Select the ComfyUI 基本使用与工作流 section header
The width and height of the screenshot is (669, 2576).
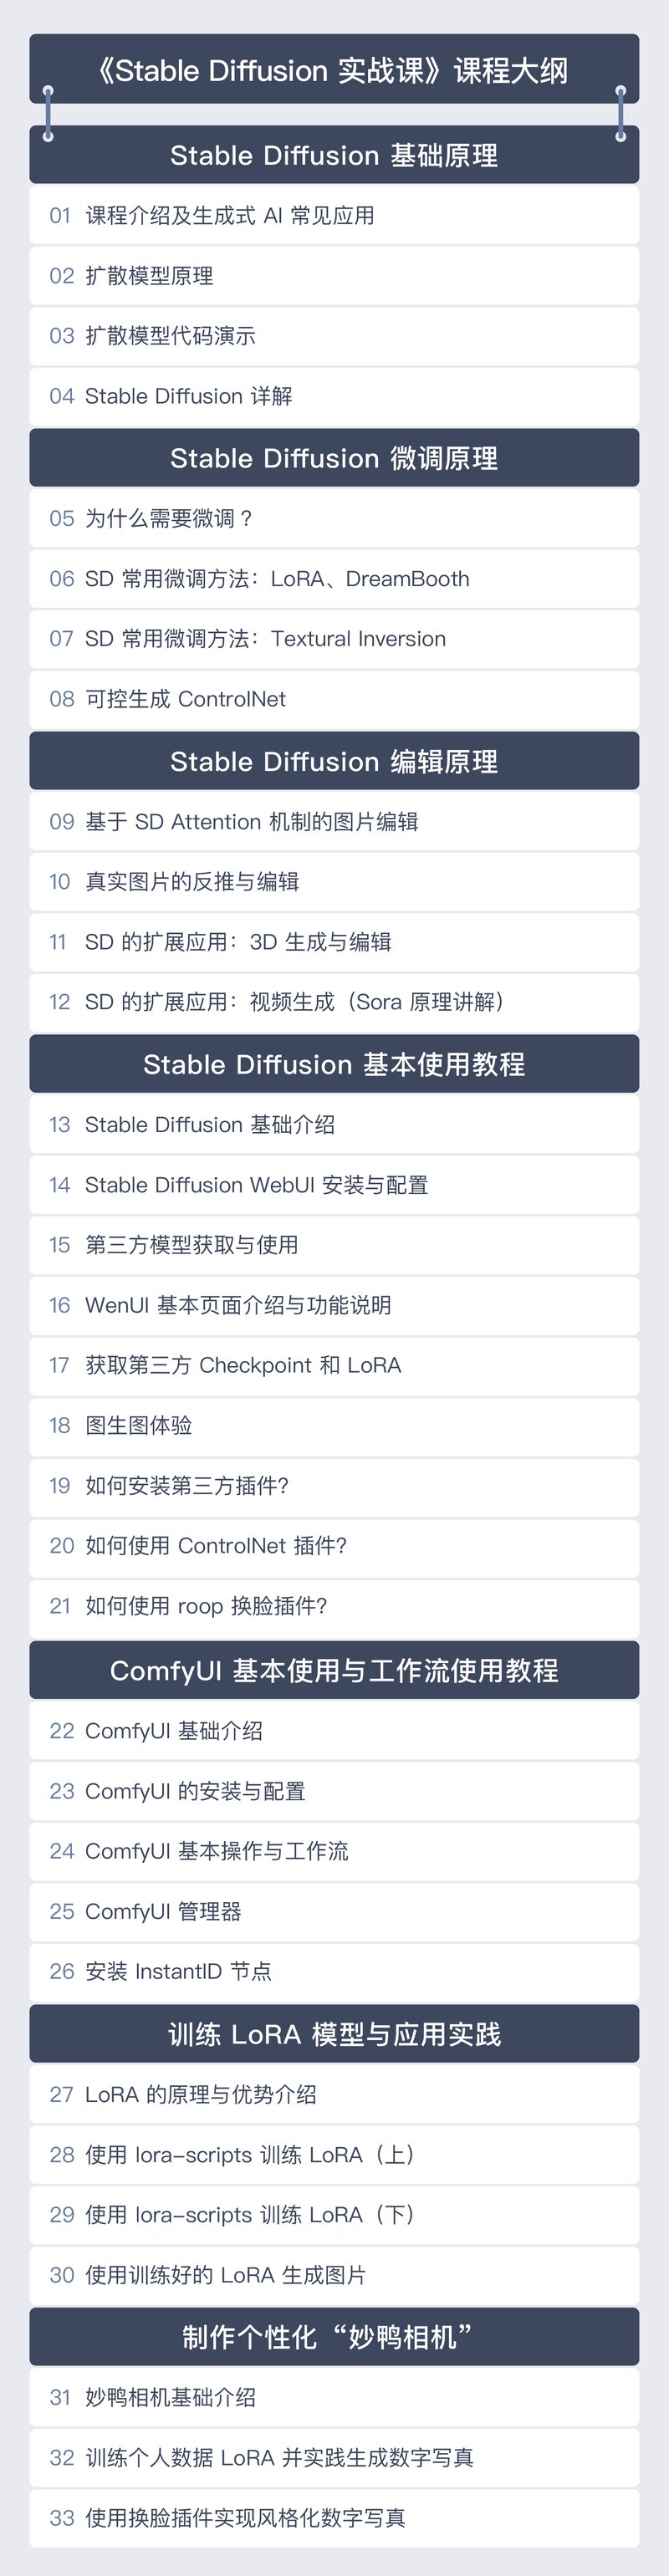pos(334,1670)
